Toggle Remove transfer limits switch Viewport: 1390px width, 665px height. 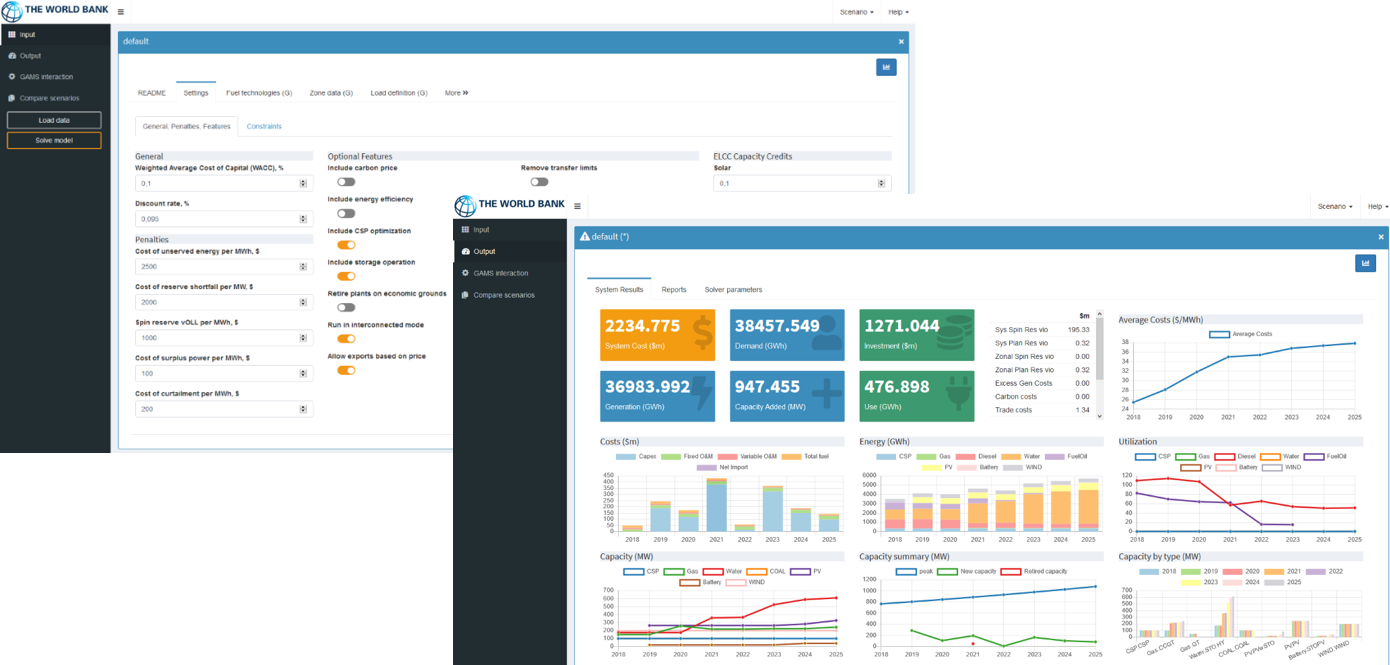point(539,182)
